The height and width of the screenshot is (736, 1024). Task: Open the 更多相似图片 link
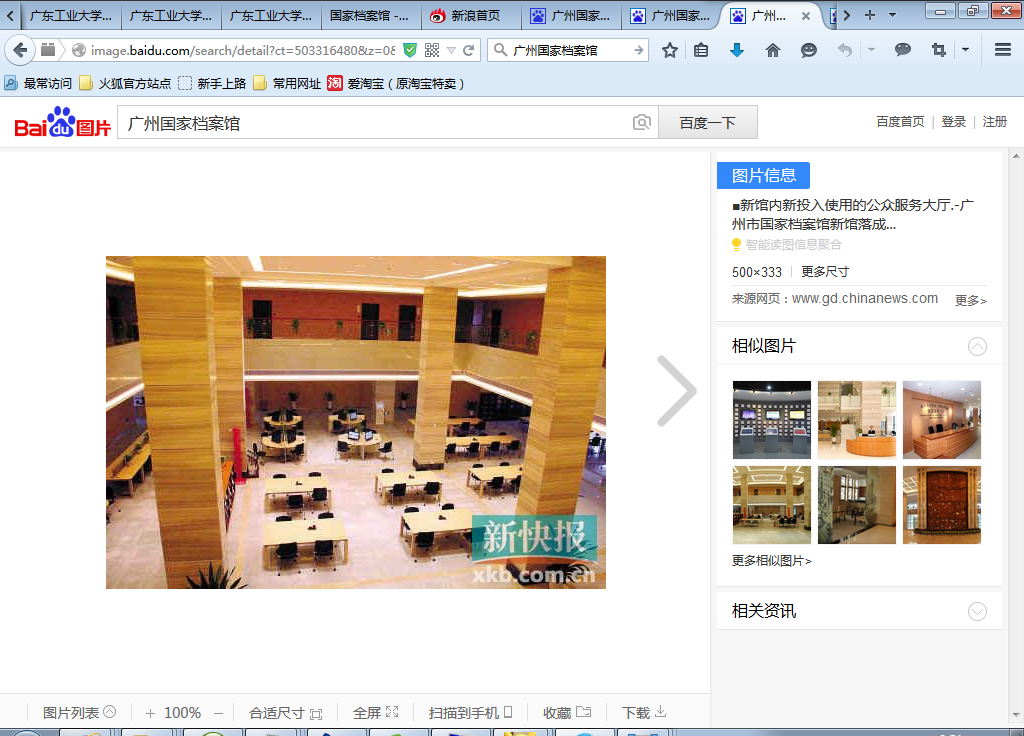[771, 561]
